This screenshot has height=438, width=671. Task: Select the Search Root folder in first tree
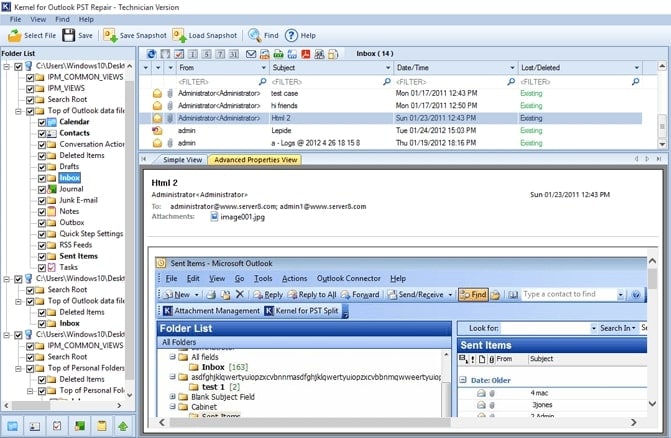pos(67,99)
